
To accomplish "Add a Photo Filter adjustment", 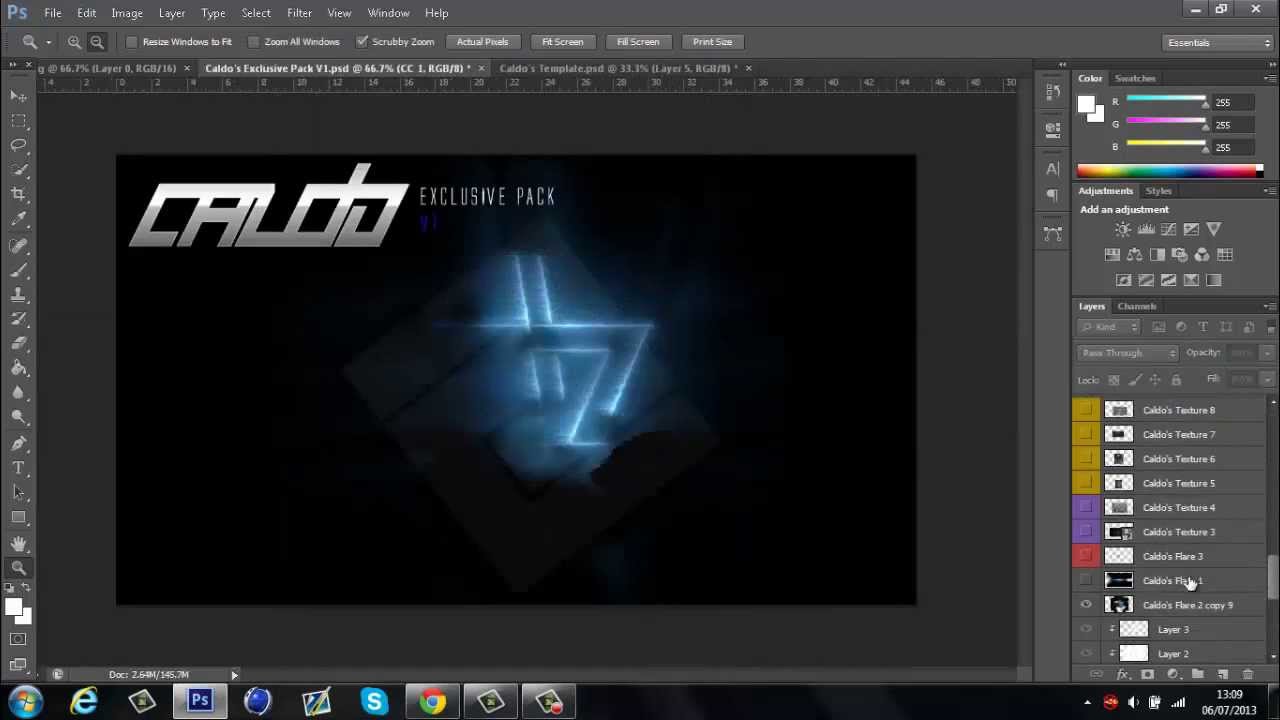I will [1179, 255].
